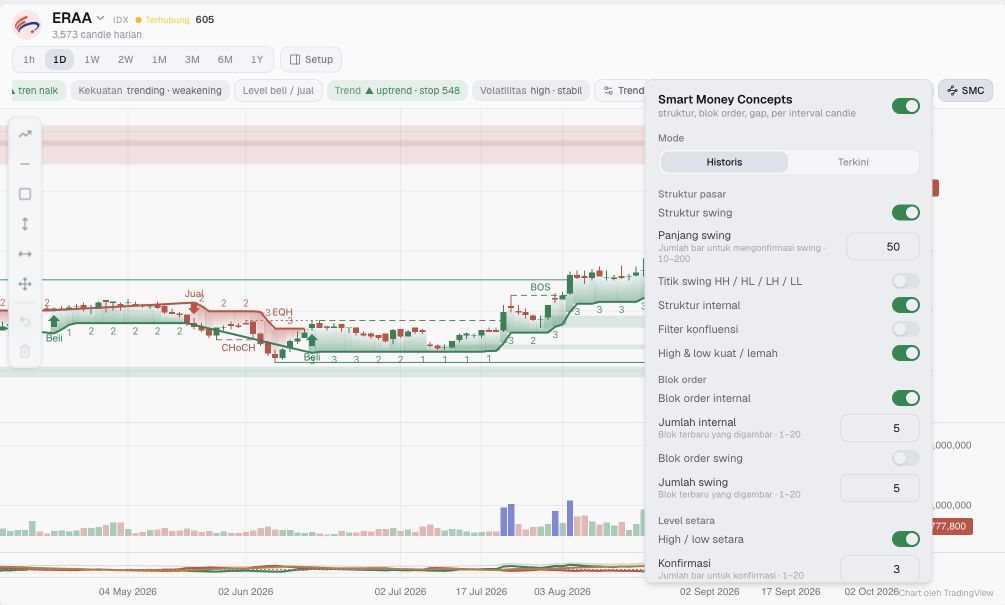Select the move/pan cross-arrow tool
Screen dimensions: 1005x605
pos(25,284)
